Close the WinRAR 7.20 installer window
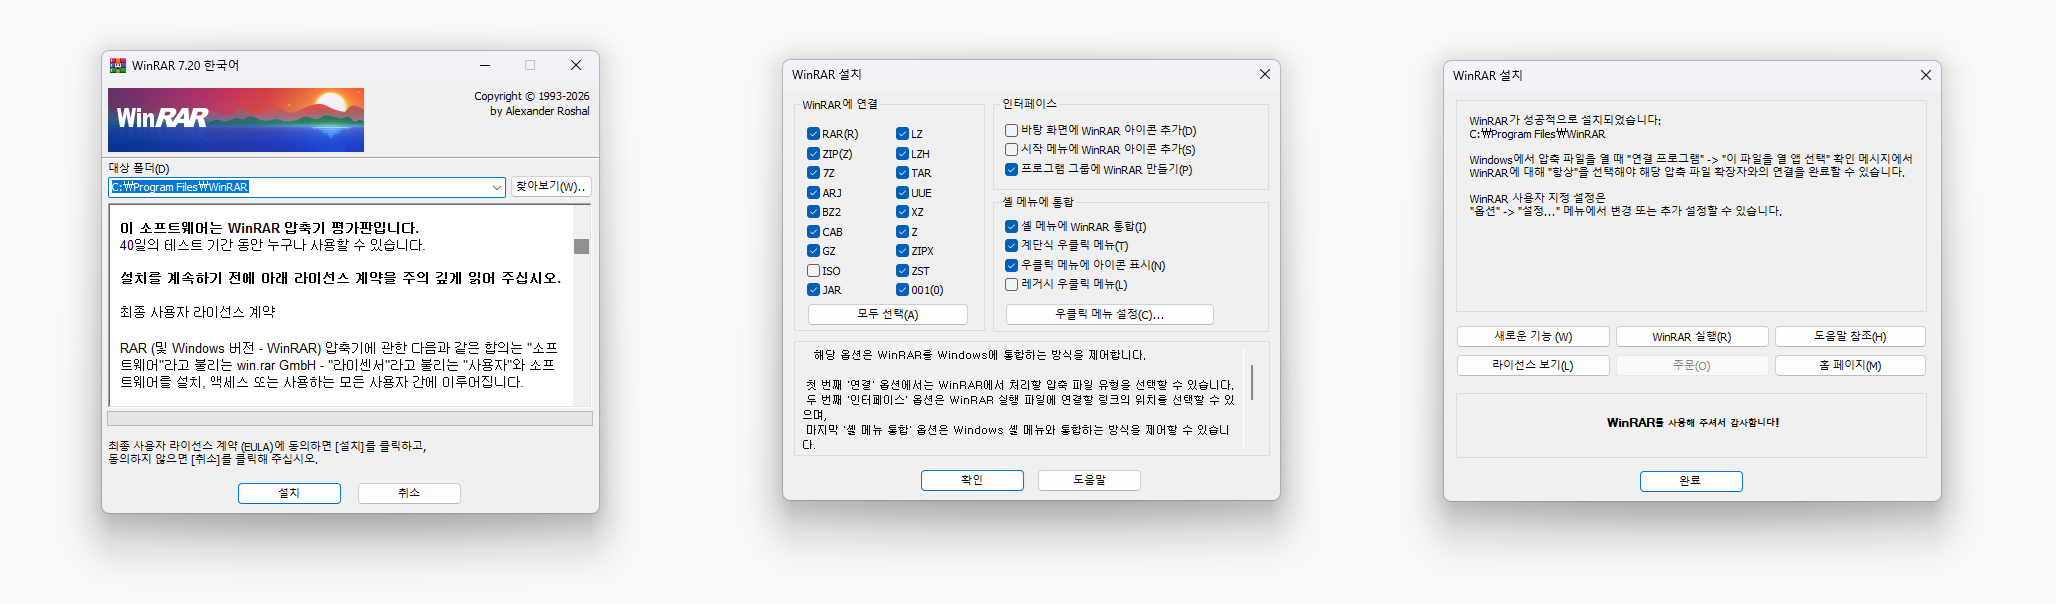The width and height of the screenshot is (2056, 604). [576, 65]
